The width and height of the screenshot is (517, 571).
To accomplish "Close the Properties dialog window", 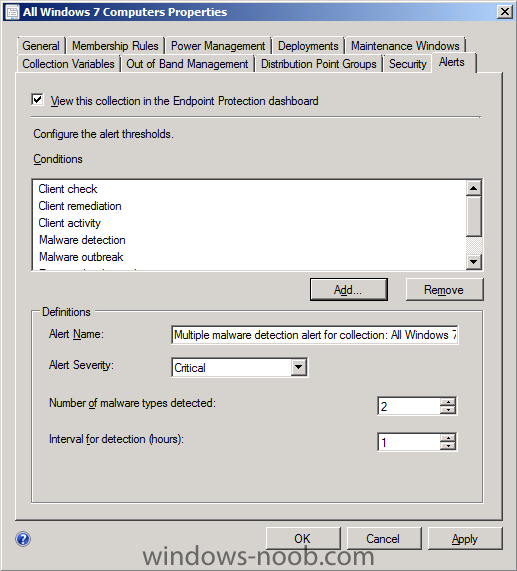I will coord(505,12).
